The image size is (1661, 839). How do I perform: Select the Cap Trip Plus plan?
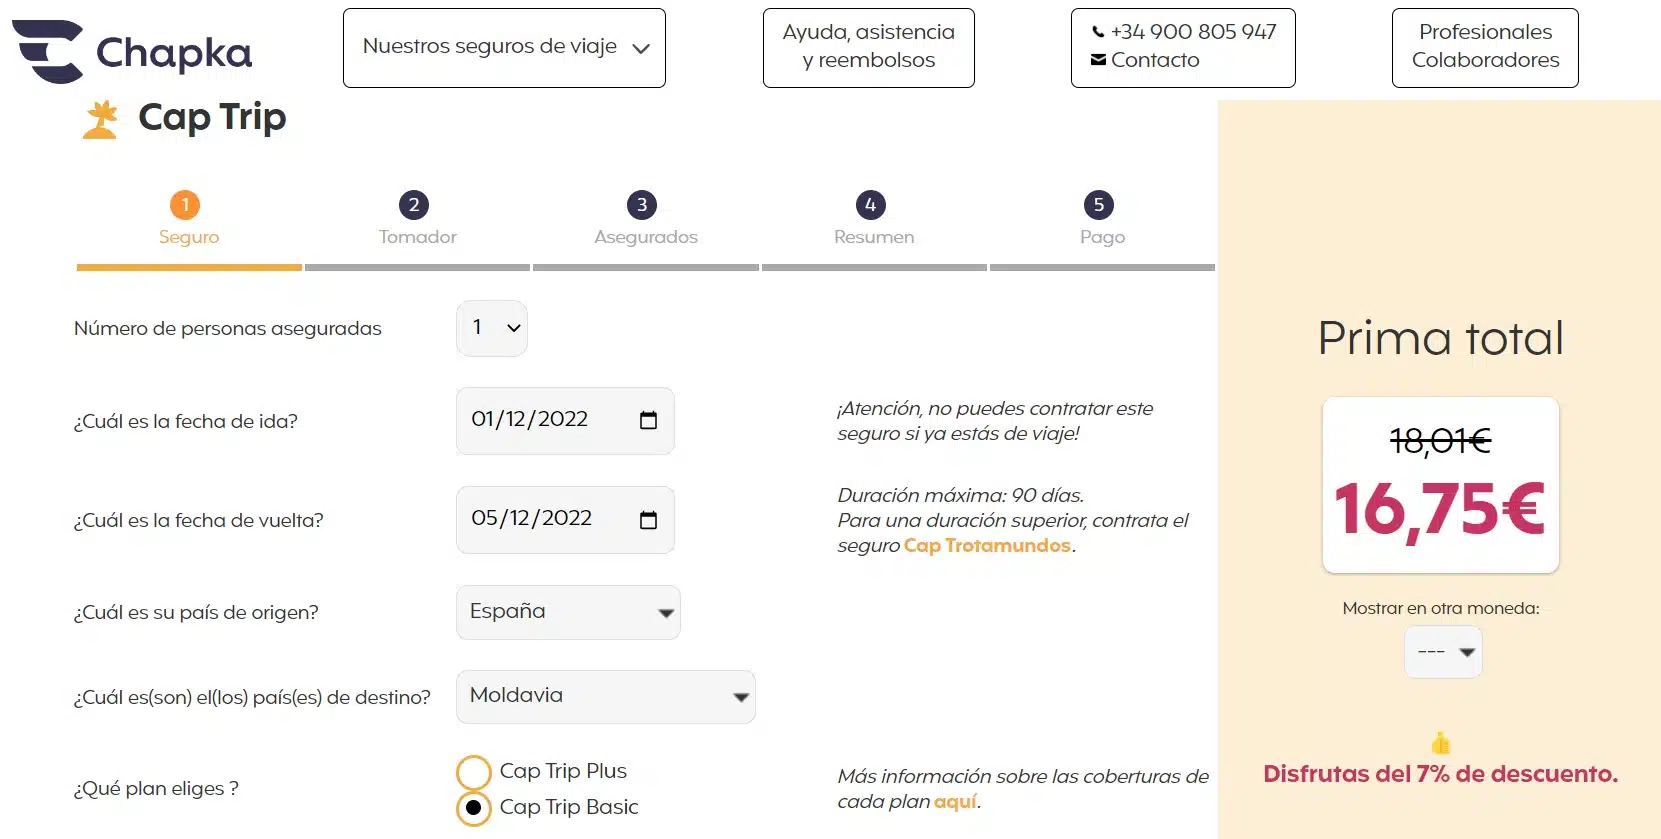click(x=474, y=772)
